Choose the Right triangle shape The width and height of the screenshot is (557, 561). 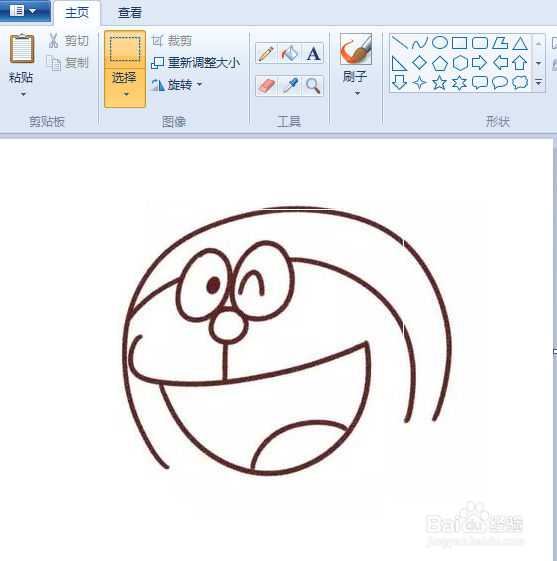pyautogui.click(x=400, y=63)
